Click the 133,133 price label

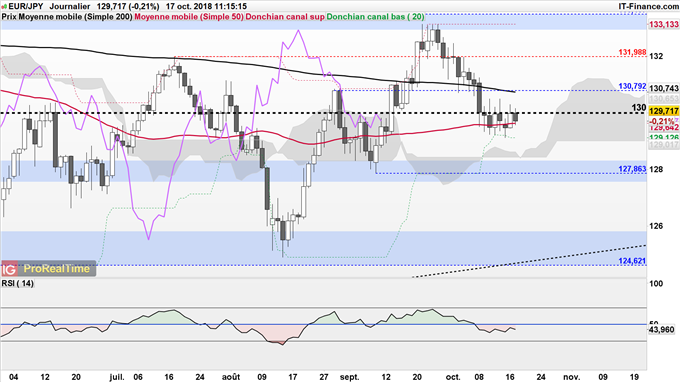pos(663,25)
